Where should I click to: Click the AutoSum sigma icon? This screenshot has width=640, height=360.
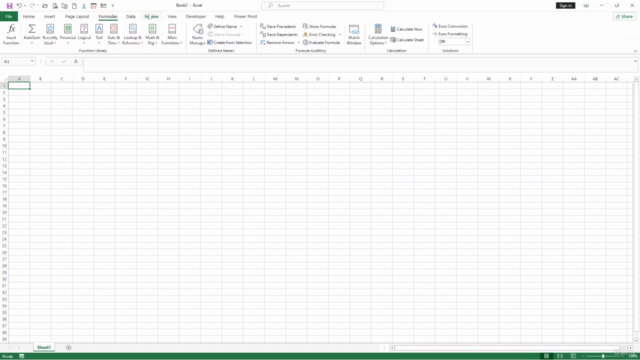31,29
